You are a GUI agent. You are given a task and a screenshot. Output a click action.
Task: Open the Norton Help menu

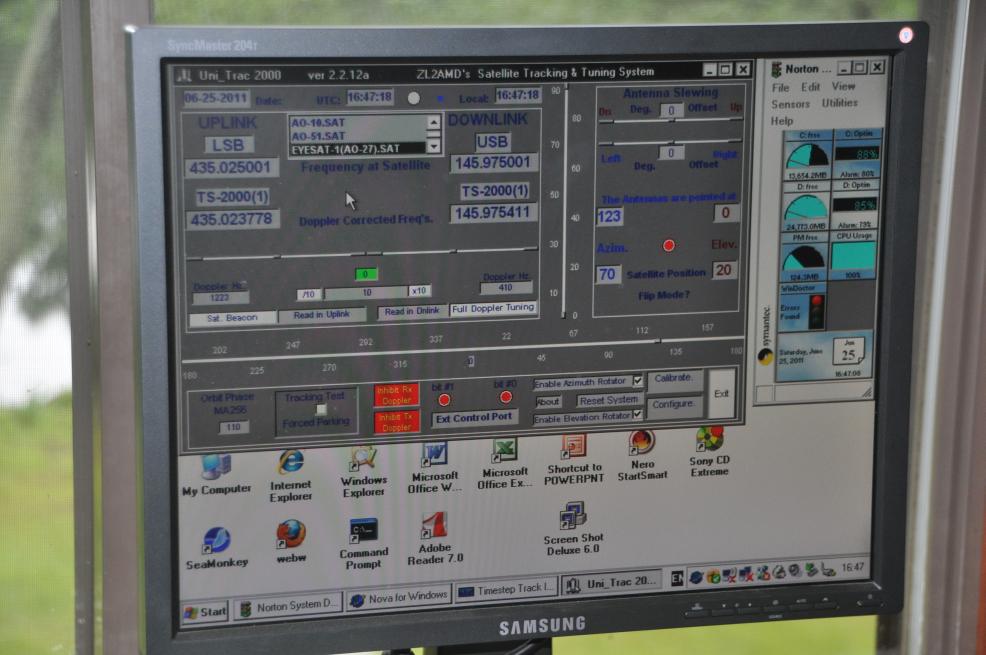(x=782, y=121)
